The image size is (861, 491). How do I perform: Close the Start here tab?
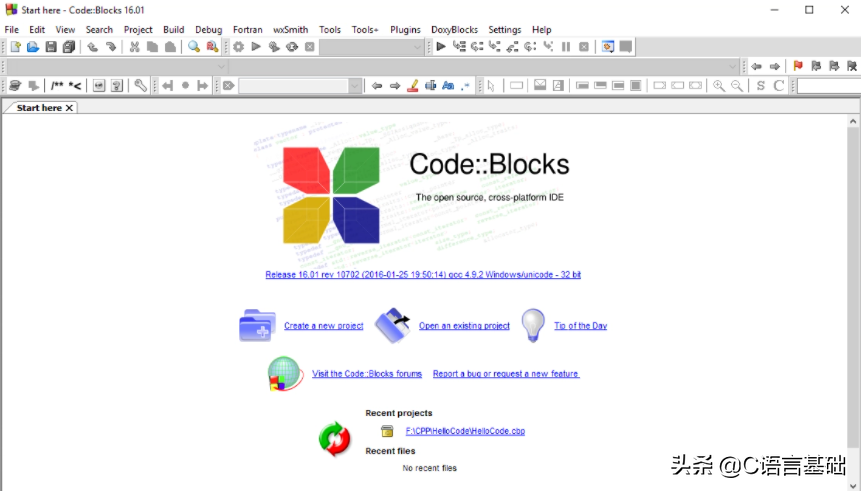[69, 108]
